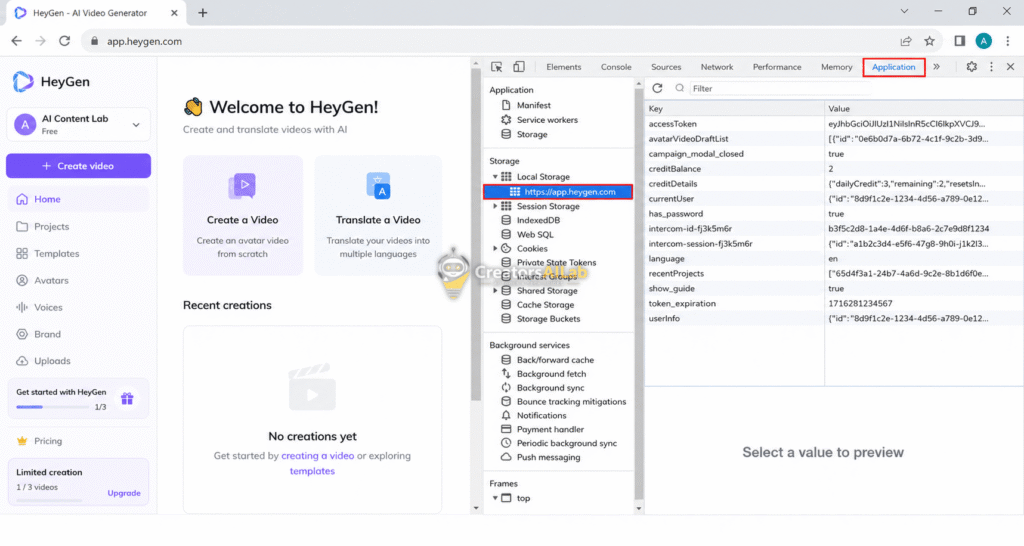Switch to the Network tab
The height and width of the screenshot is (546, 1024).
coord(716,67)
